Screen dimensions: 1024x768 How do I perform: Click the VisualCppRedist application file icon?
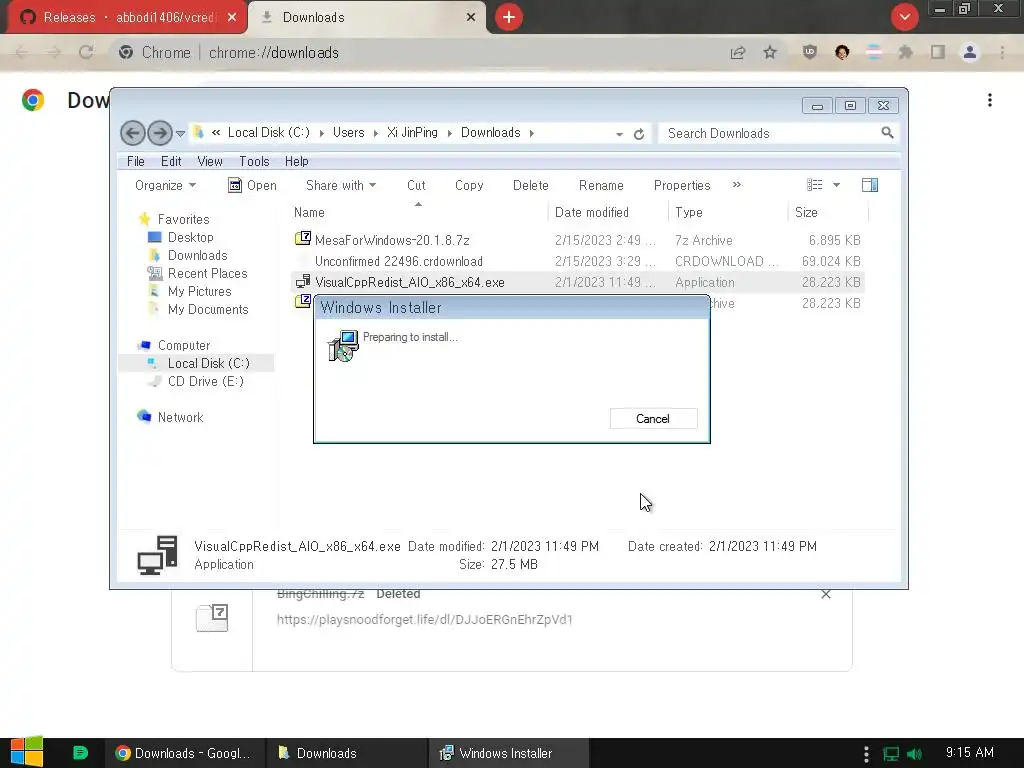coord(302,281)
